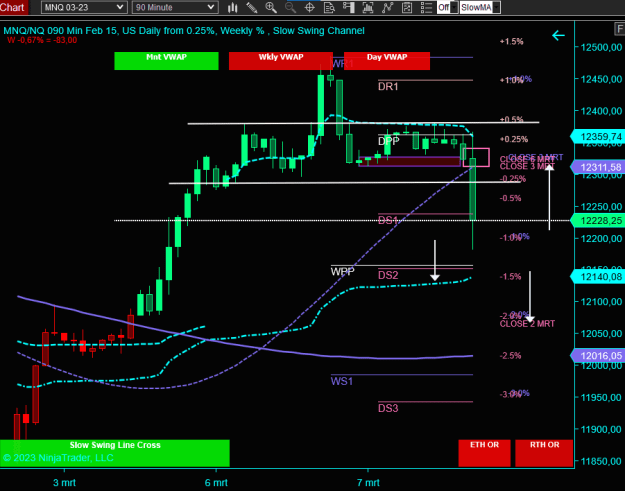Click the 6 mrt date axis label
The width and height of the screenshot is (625, 491).
pyautogui.click(x=216, y=483)
